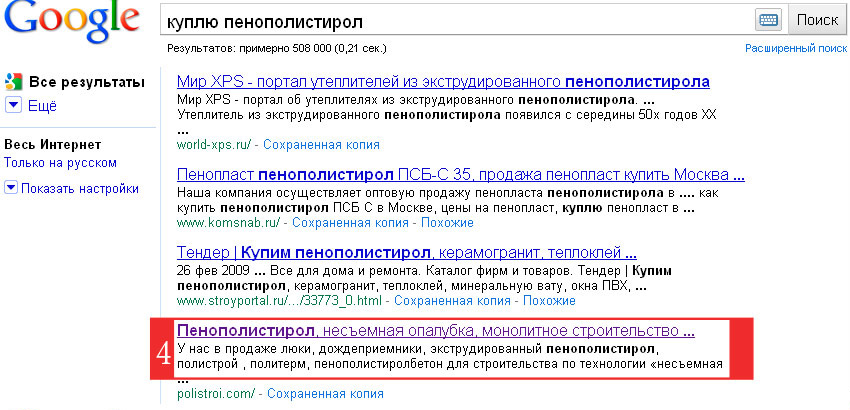Select Все результаты filter
This screenshot has height=410, width=850.
pyautogui.click(x=87, y=82)
